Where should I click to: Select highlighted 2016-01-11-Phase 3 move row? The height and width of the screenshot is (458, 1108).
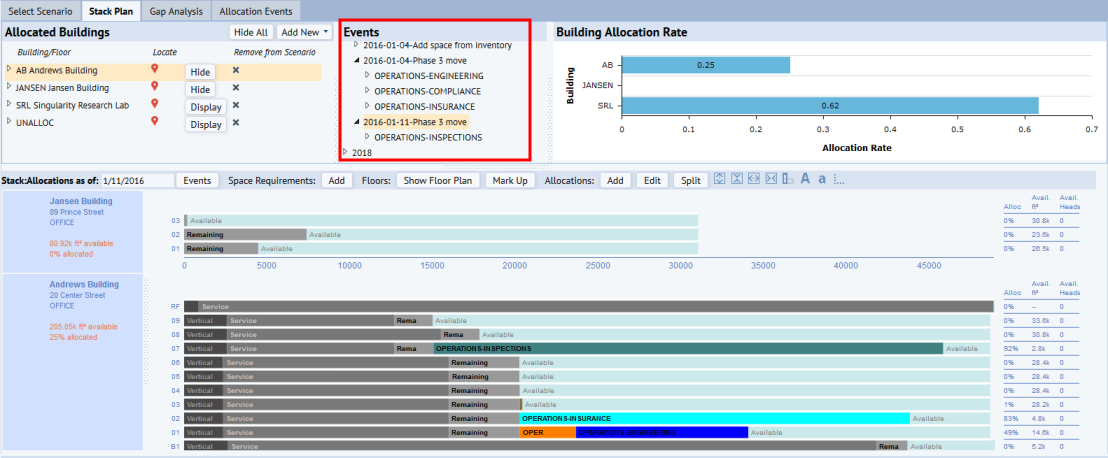tap(415, 122)
